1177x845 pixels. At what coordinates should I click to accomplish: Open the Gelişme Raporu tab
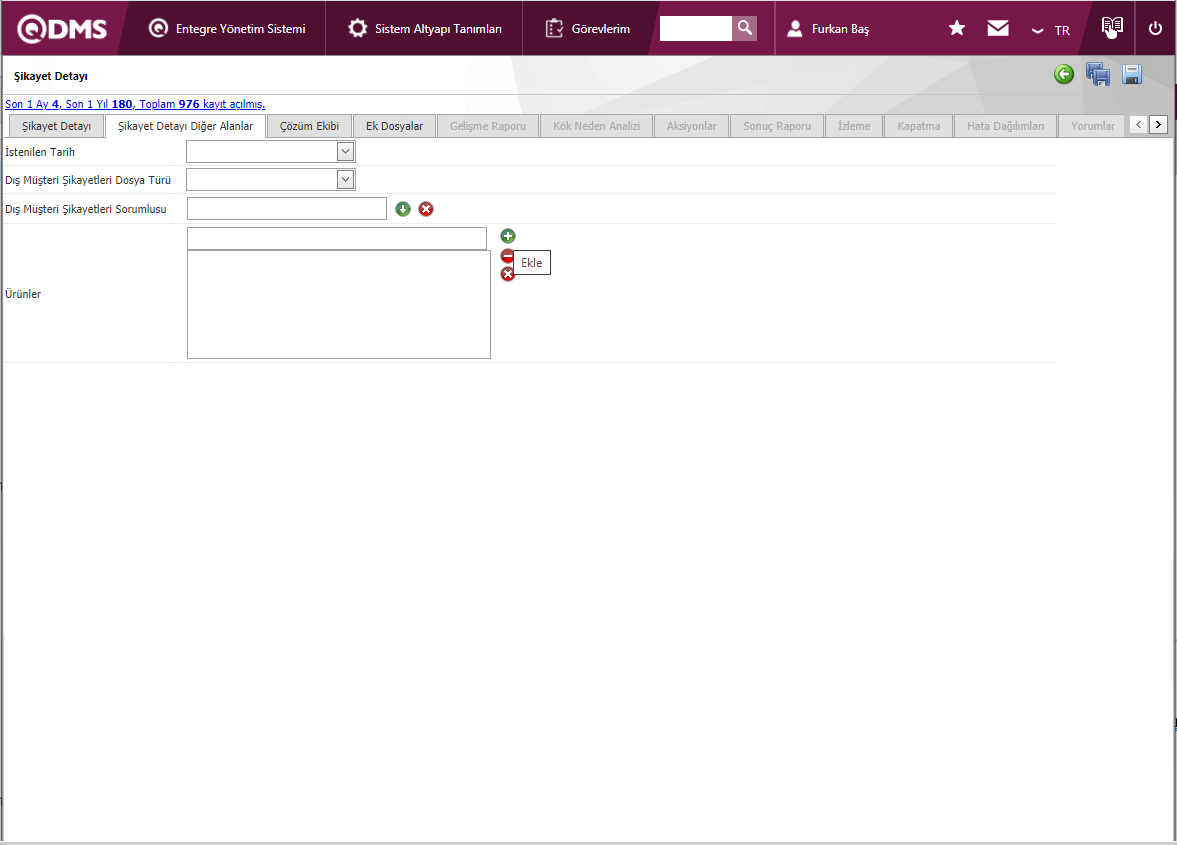488,126
